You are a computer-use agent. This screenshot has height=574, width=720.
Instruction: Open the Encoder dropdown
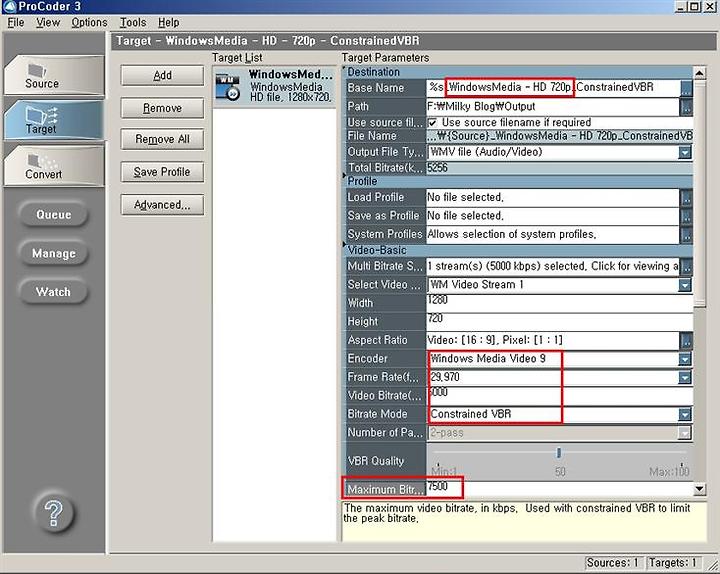point(685,359)
